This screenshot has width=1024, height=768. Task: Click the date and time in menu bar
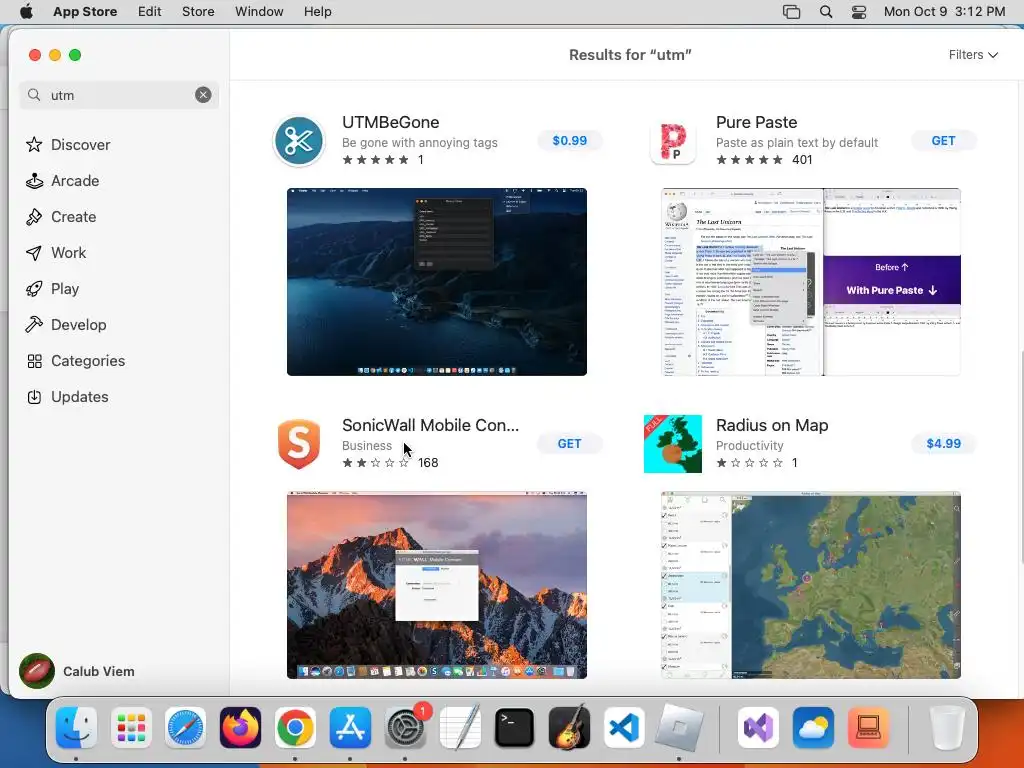(944, 12)
